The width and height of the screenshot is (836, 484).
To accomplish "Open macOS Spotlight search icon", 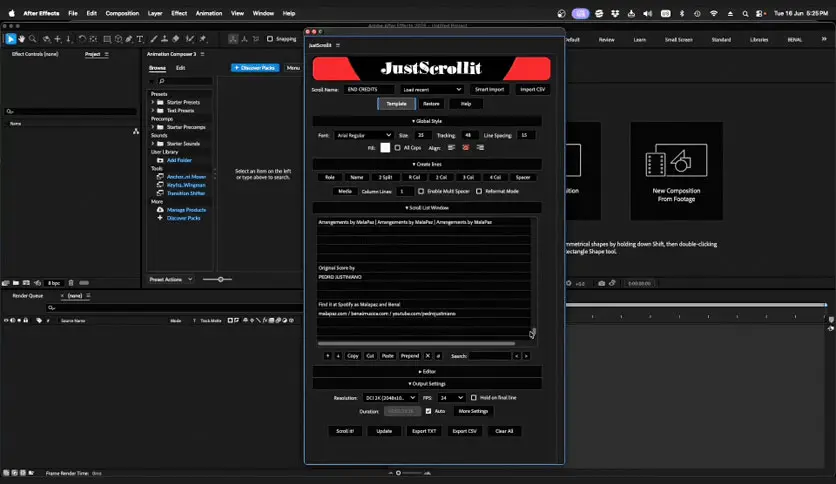I will click(745, 13).
